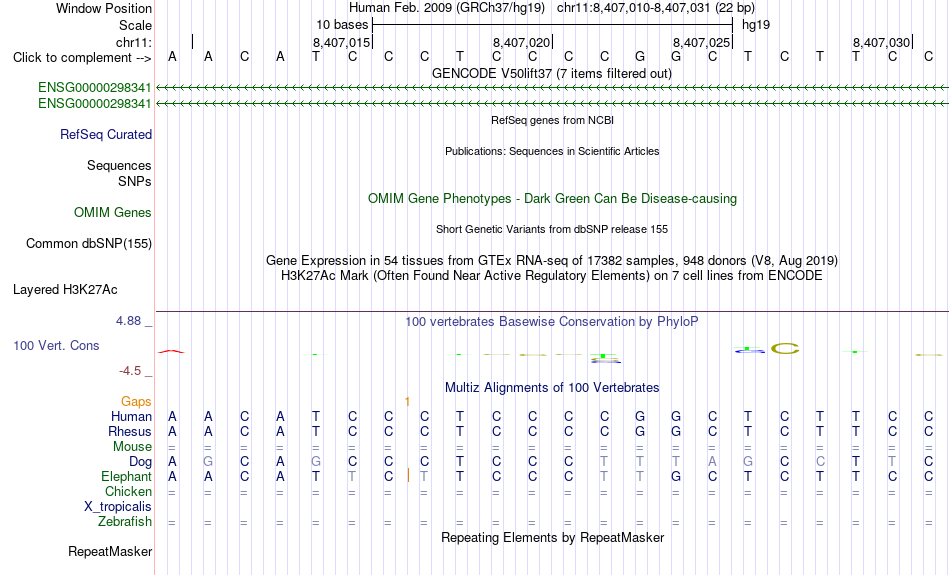950x575 pixels.
Task: Click the Layered H3K27Ac track label
Action: (x=65, y=290)
